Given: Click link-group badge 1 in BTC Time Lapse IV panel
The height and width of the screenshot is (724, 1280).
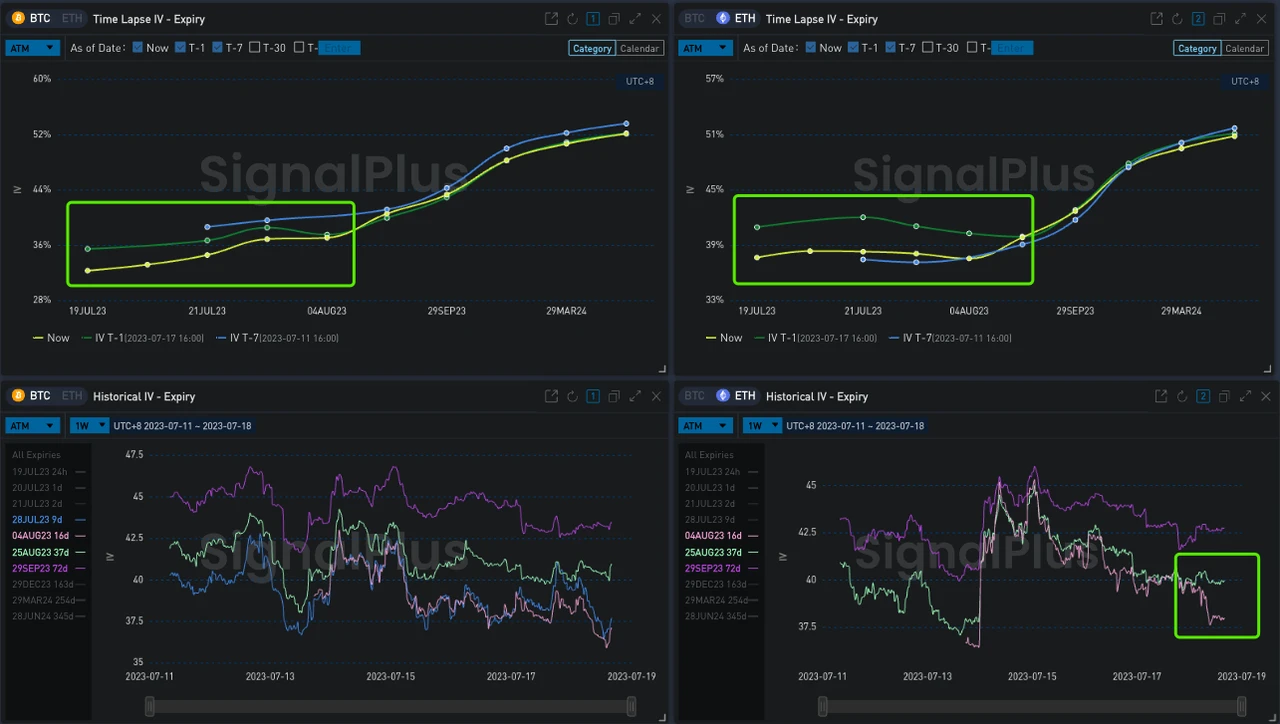Looking at the screenshot, I should click(x=593, y=19).
